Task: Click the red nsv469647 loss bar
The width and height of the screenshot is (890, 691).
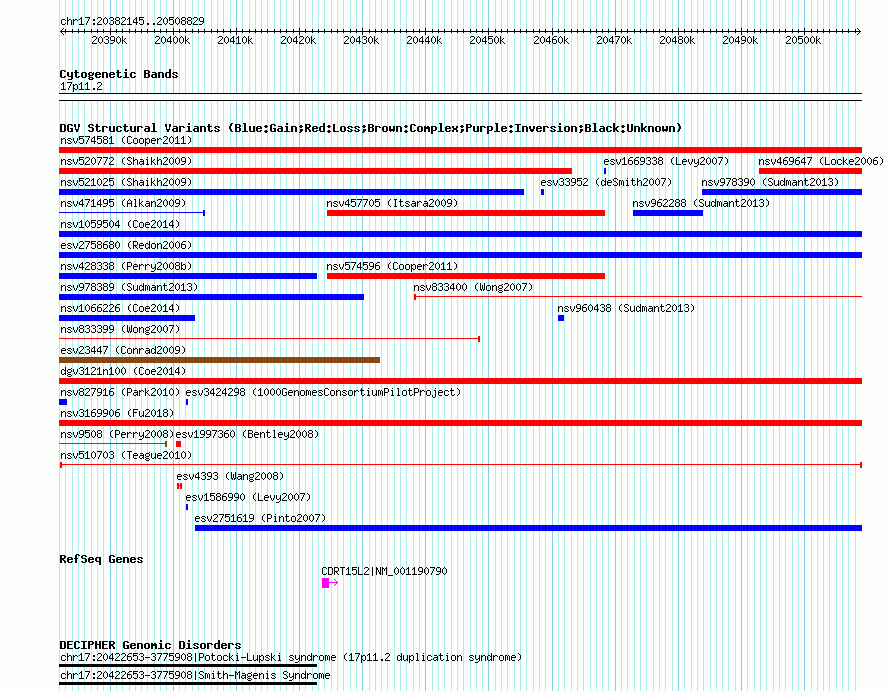Action: pyautogui.click(x=811, y=171)
